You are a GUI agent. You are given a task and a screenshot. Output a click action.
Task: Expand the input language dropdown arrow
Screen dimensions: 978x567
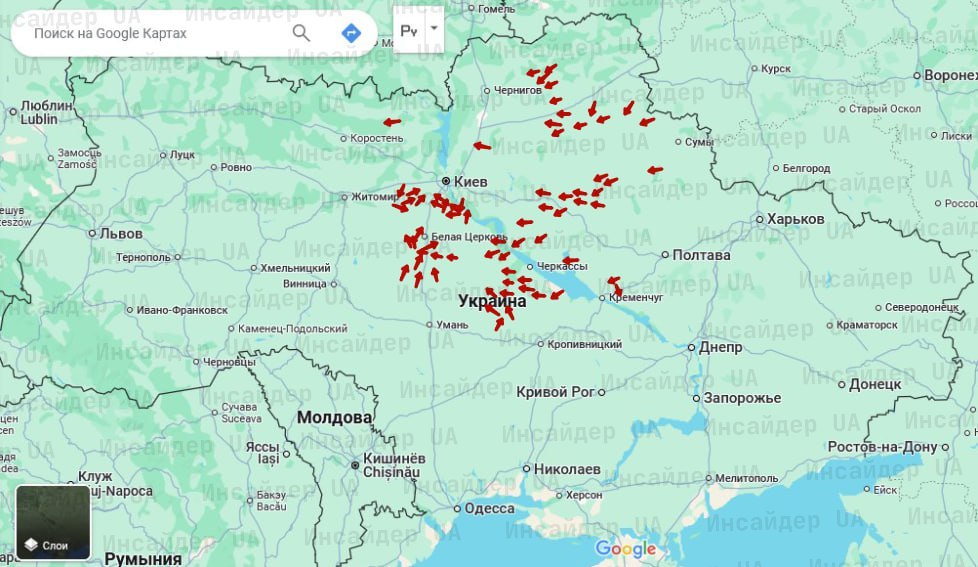[434, 29]
